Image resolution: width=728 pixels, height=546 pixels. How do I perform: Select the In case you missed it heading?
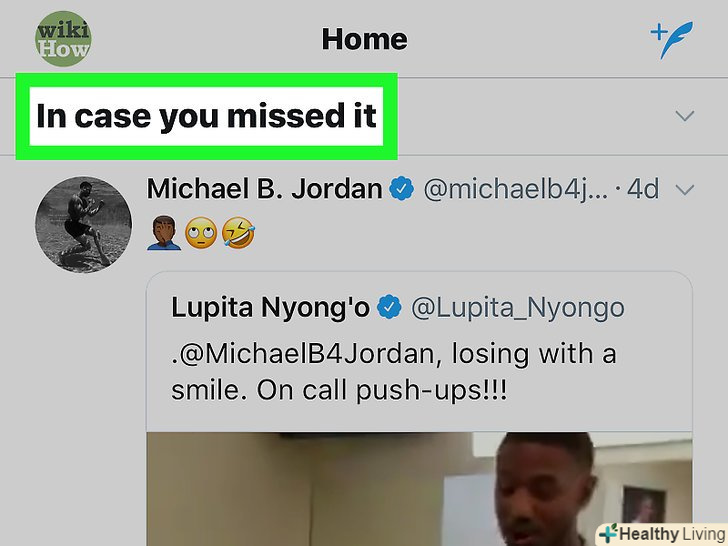pyautogui.click(x=206, y=116)
